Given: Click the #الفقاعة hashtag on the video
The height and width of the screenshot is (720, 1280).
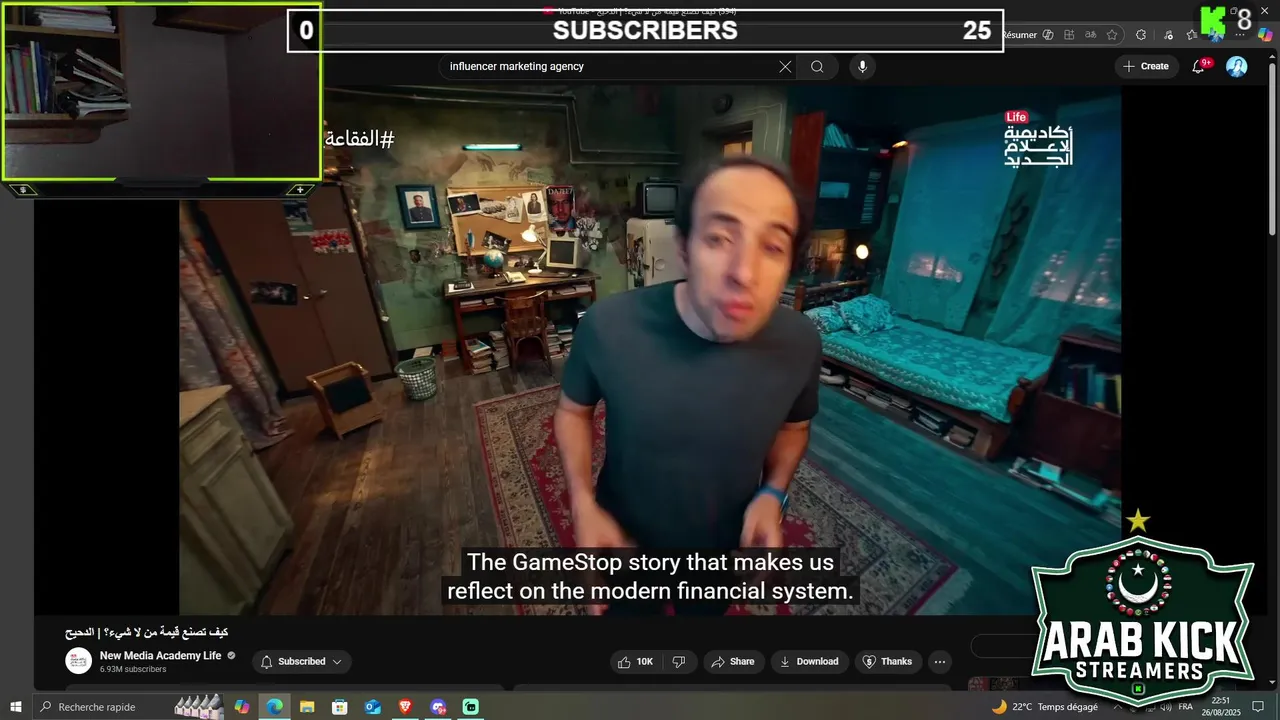Looking at the screenshot, I should coord(360,139).
